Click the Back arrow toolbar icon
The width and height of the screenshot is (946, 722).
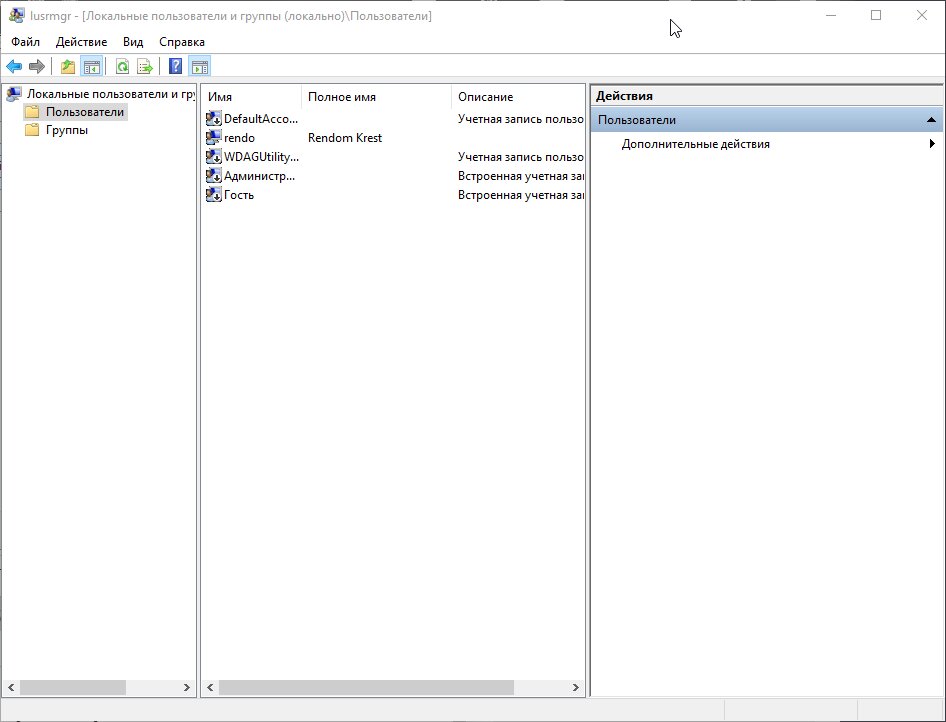point(14,66)
